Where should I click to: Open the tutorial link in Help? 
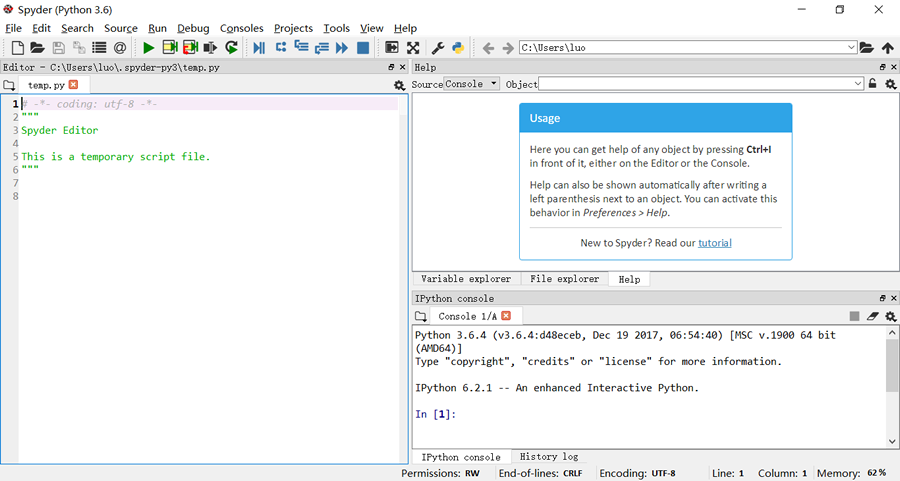point(715,243)
